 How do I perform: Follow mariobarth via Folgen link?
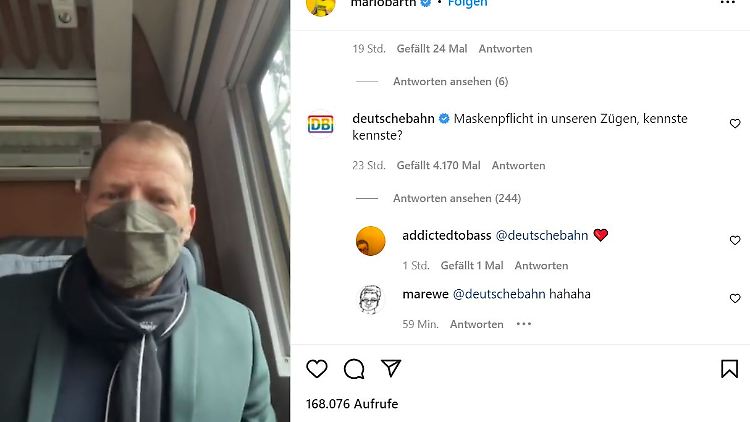pyautogui.click(x=467, y=3)
